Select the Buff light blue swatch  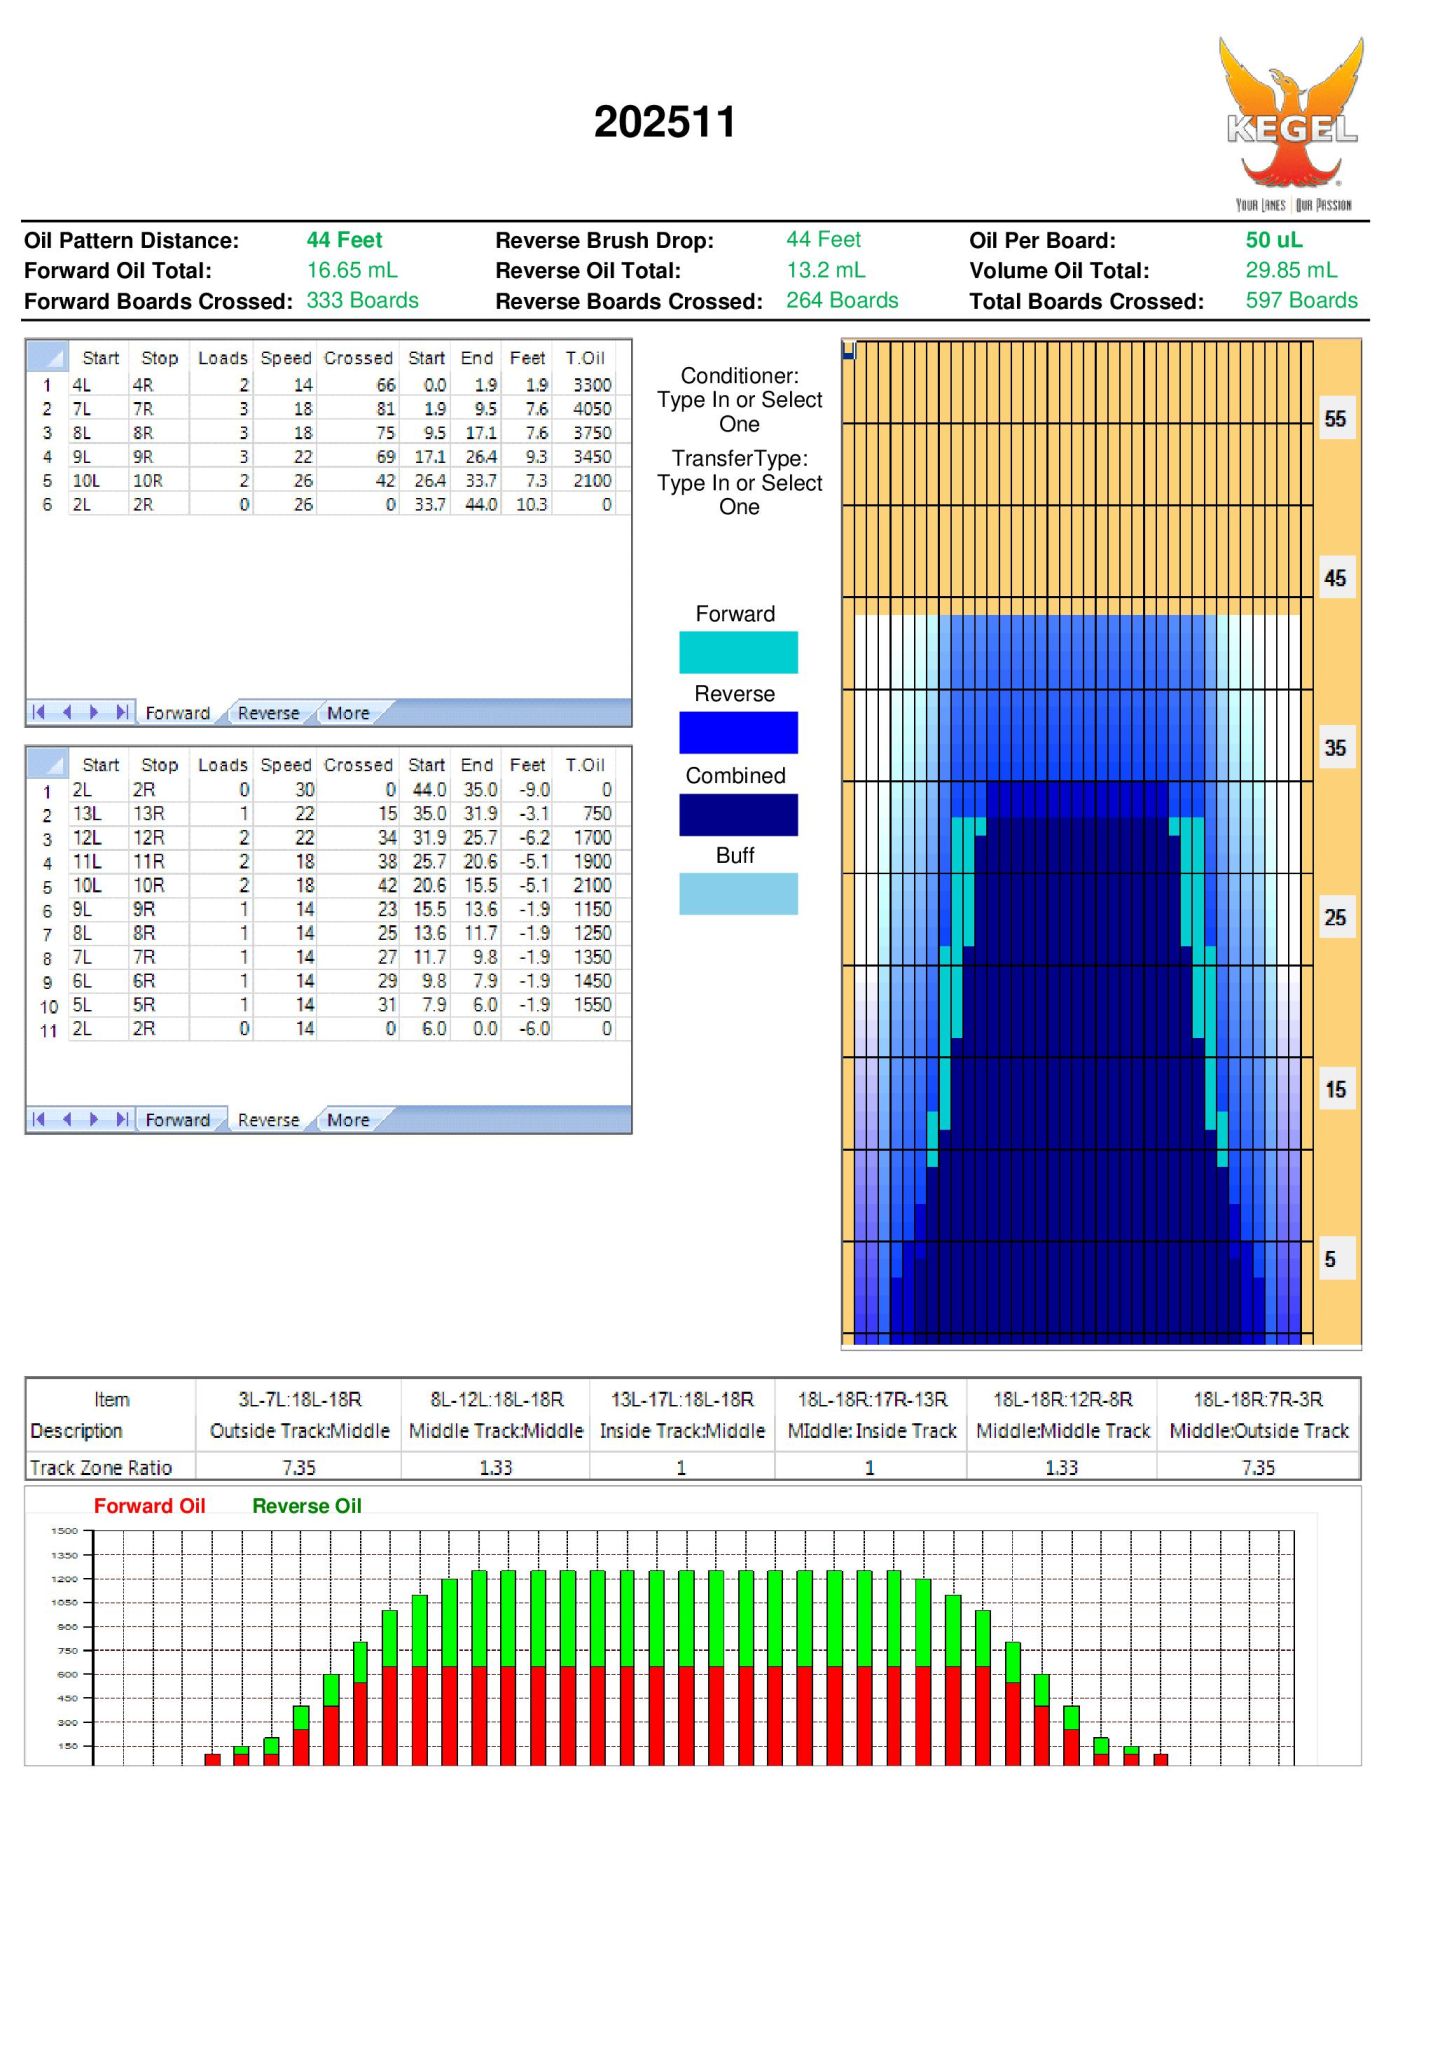click(738, 894)
